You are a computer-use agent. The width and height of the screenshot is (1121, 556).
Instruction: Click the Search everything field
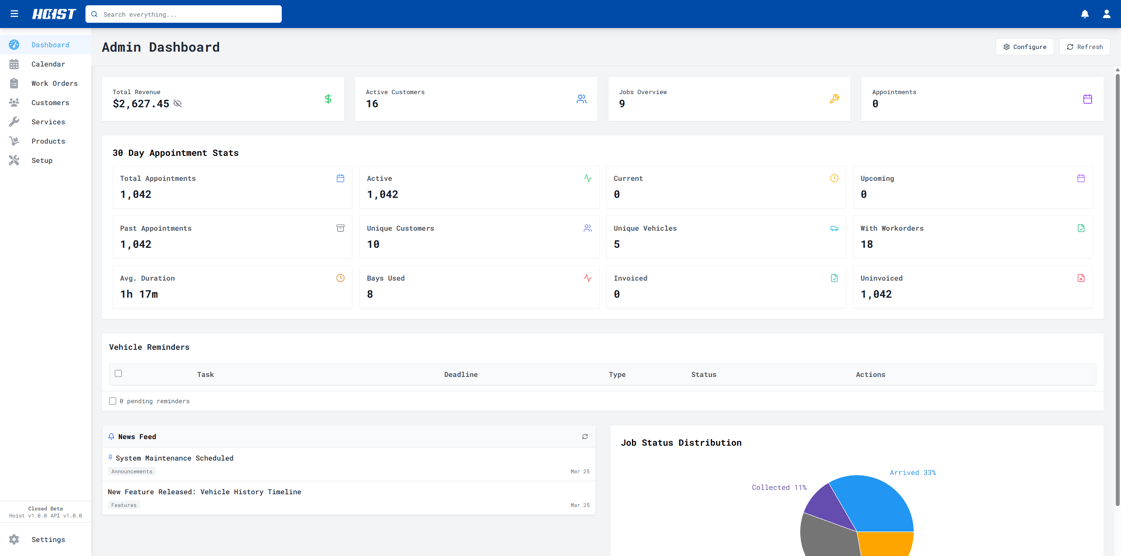[x=184, y=14]
